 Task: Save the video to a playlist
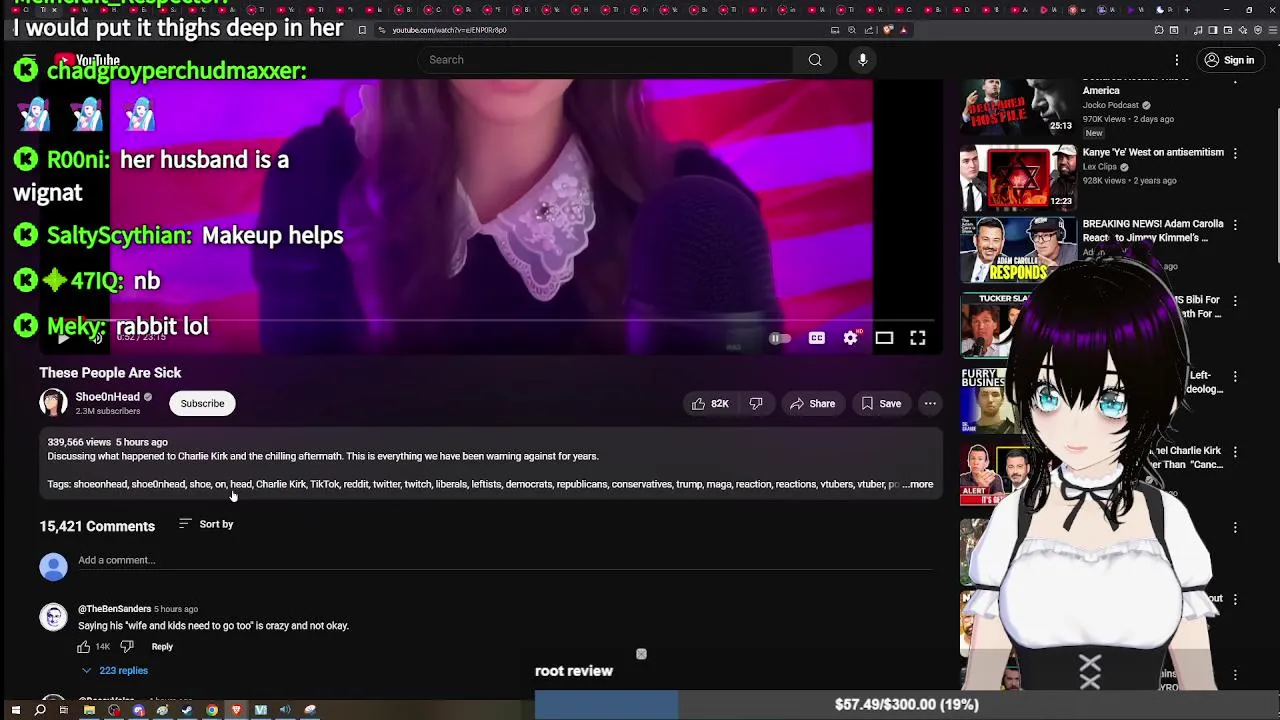881,404
